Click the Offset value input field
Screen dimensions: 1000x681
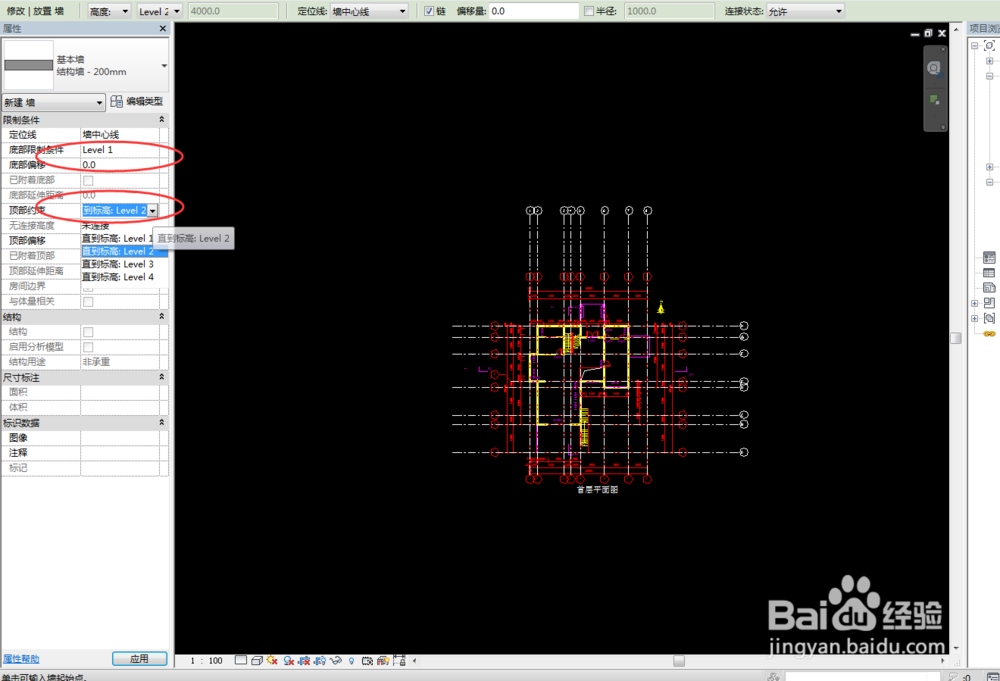coord(534,11)
